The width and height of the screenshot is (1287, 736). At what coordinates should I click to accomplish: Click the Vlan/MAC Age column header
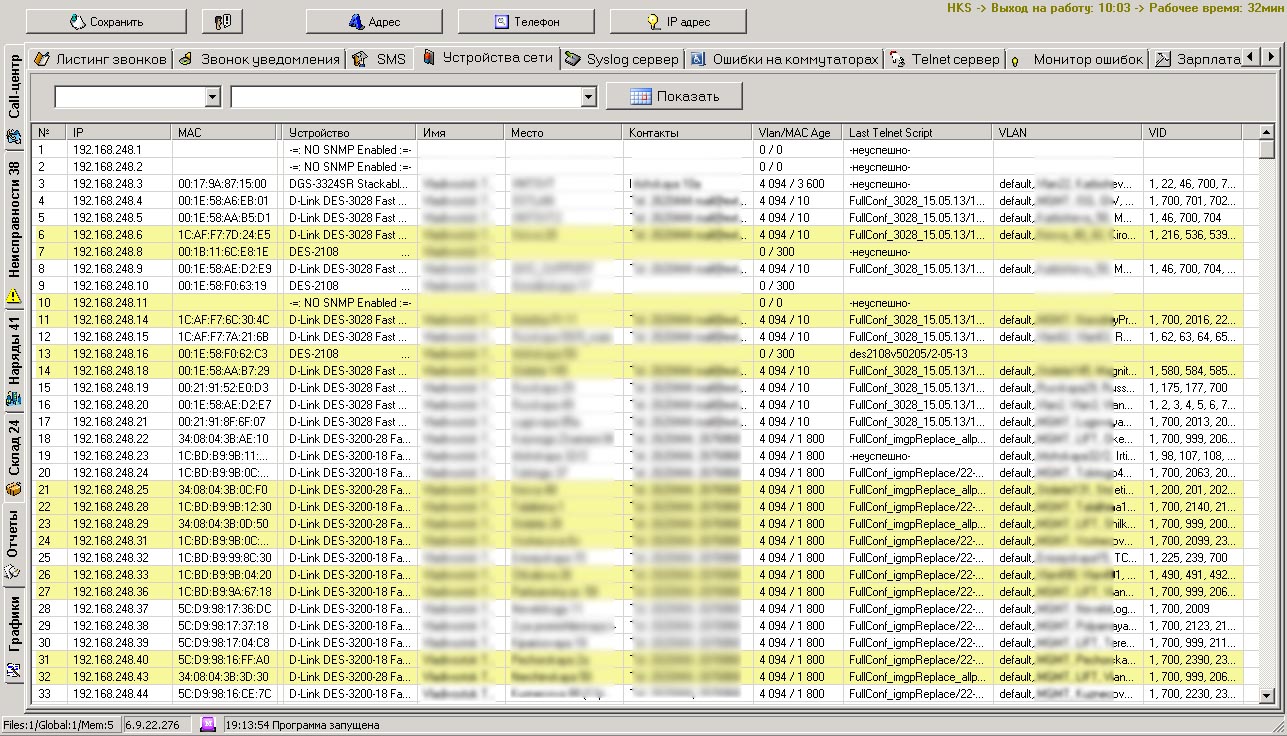799,132
